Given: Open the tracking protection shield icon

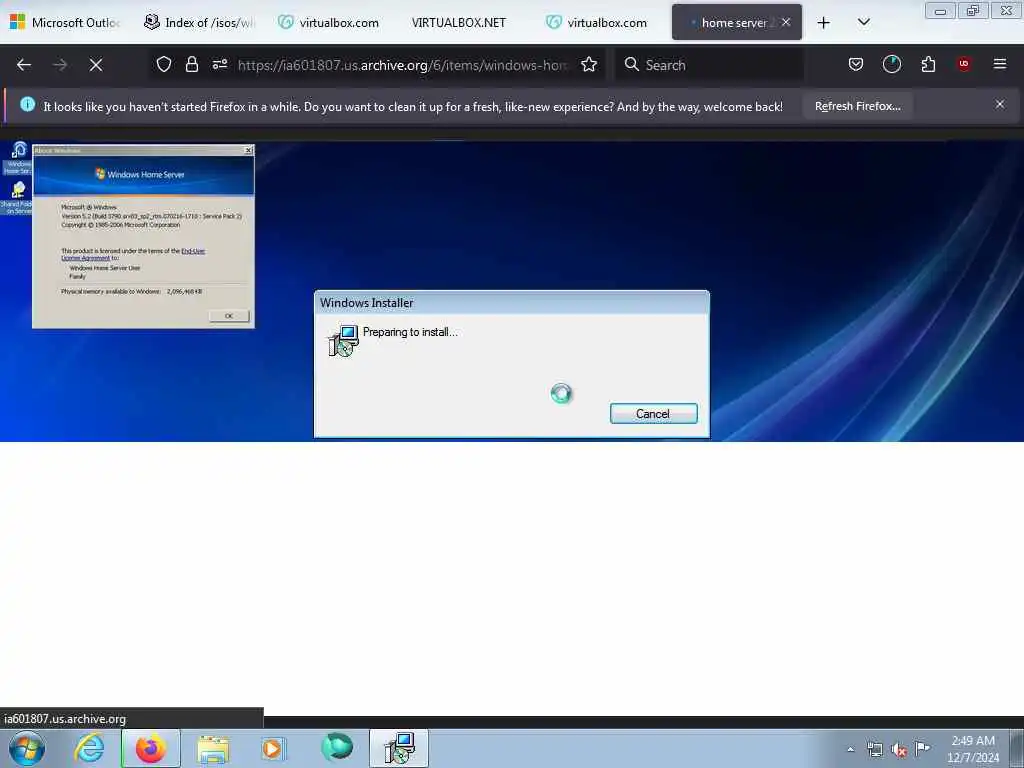Looking at the screenshot, I should pyautogui.click(x=164, y=64).
